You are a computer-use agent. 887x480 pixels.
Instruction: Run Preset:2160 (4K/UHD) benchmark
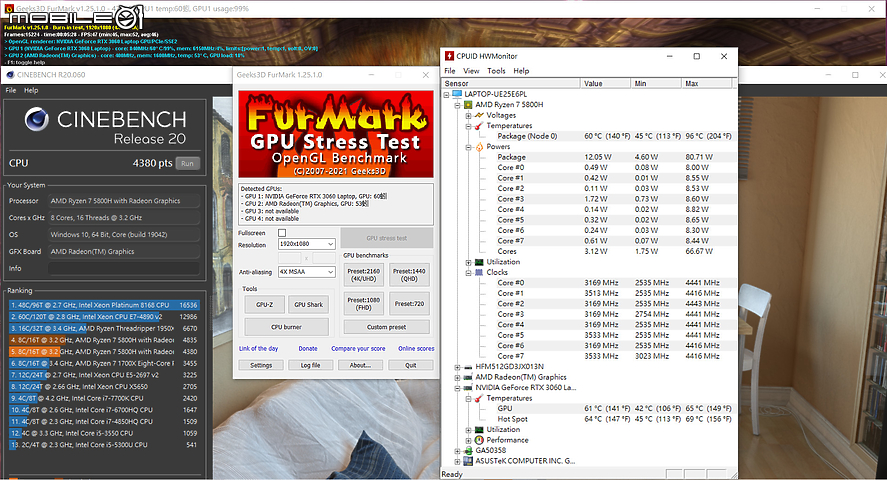(364, 275)
